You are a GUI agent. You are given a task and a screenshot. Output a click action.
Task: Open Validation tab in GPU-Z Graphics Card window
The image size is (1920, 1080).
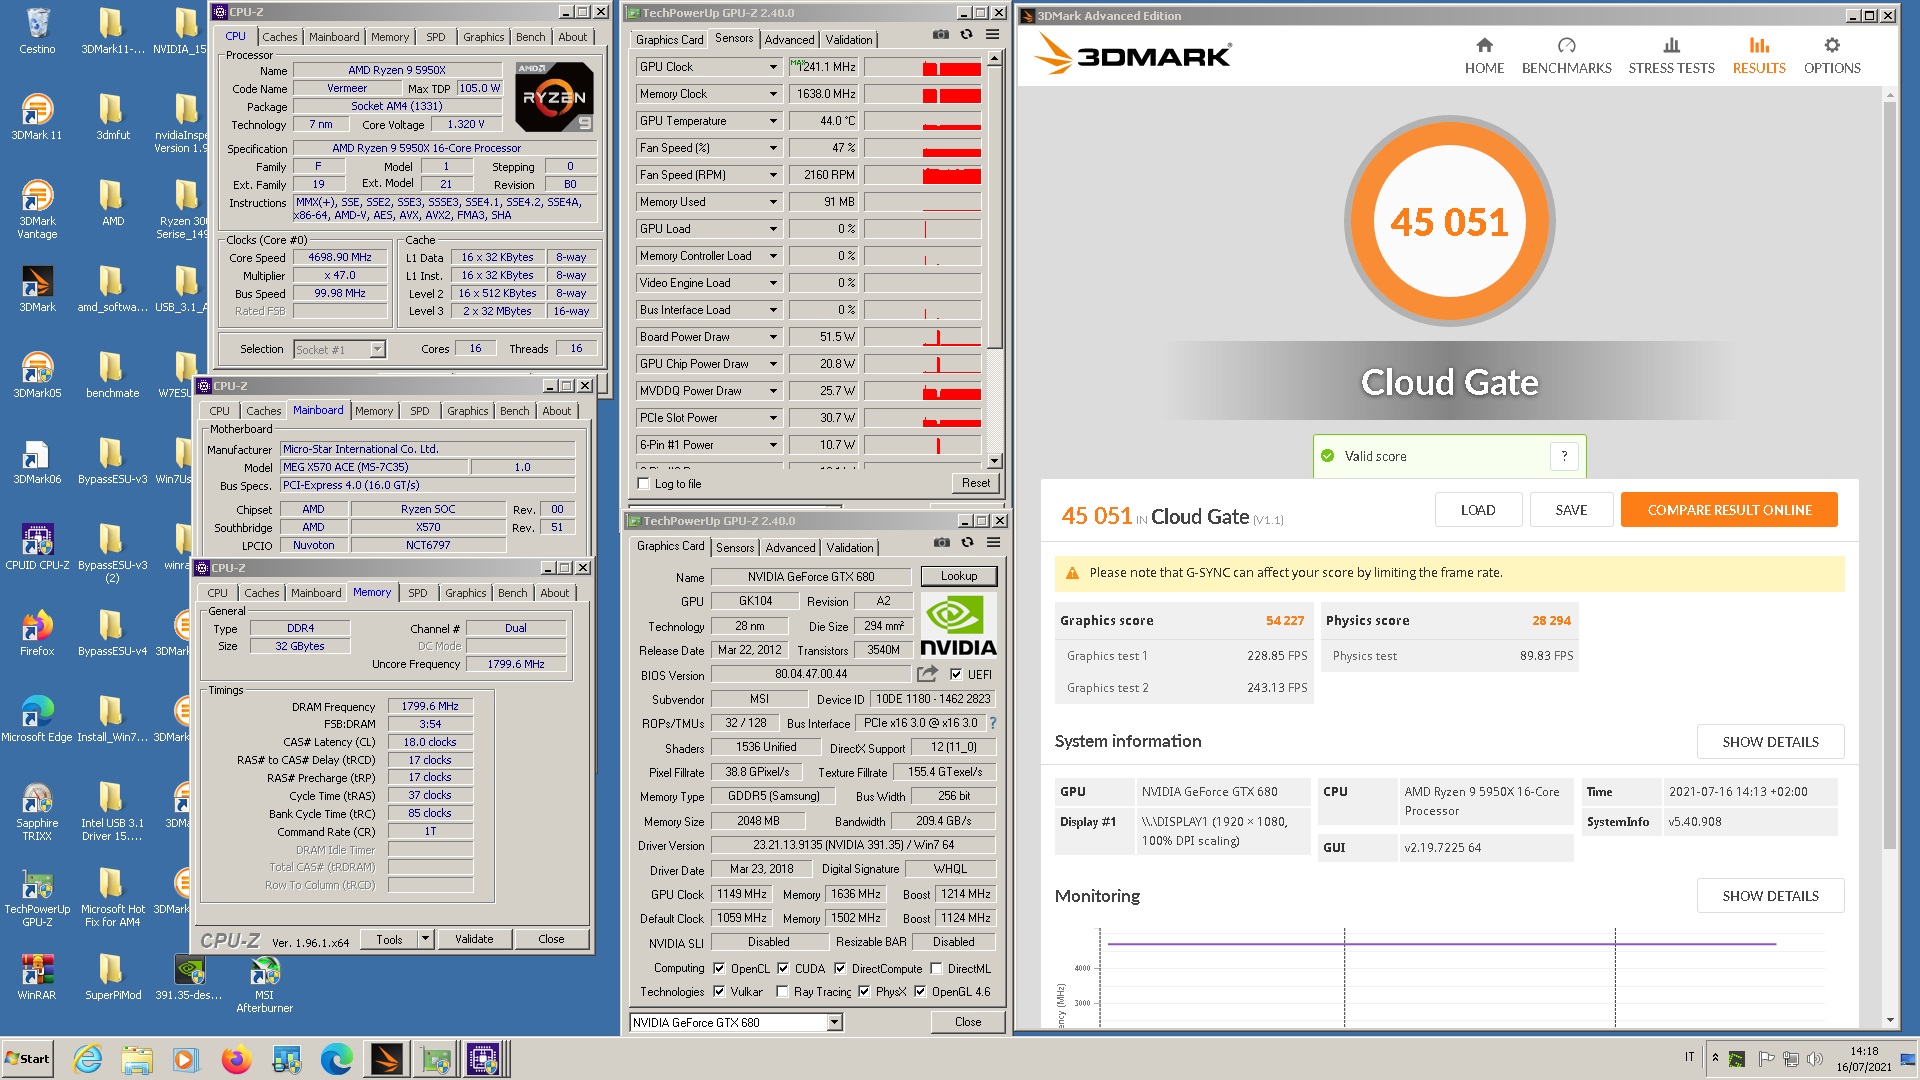tap(849, 548)
